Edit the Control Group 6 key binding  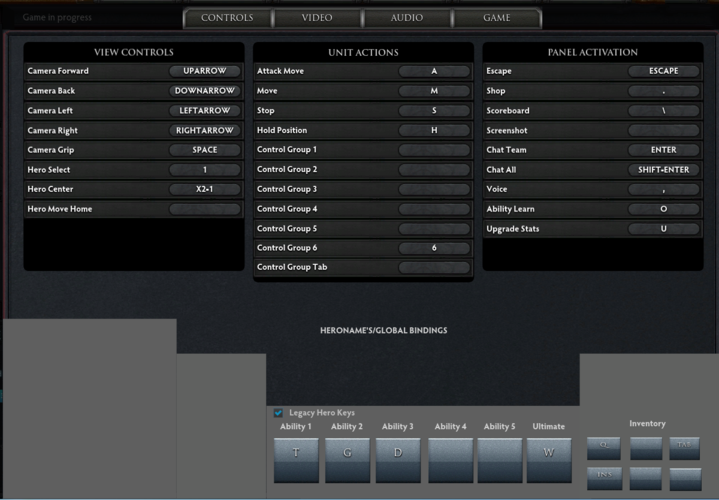coord(434,248)
